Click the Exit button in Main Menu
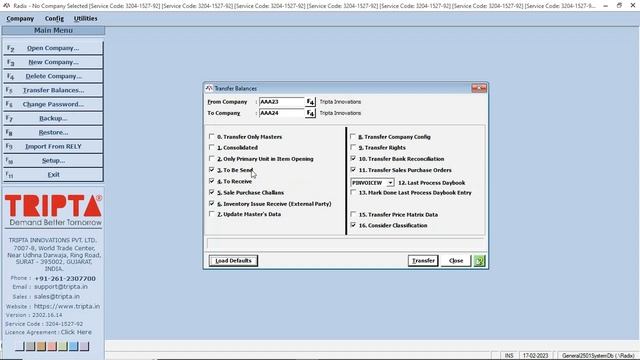This screenshot has width=640, height=360. tap(53, 175)
